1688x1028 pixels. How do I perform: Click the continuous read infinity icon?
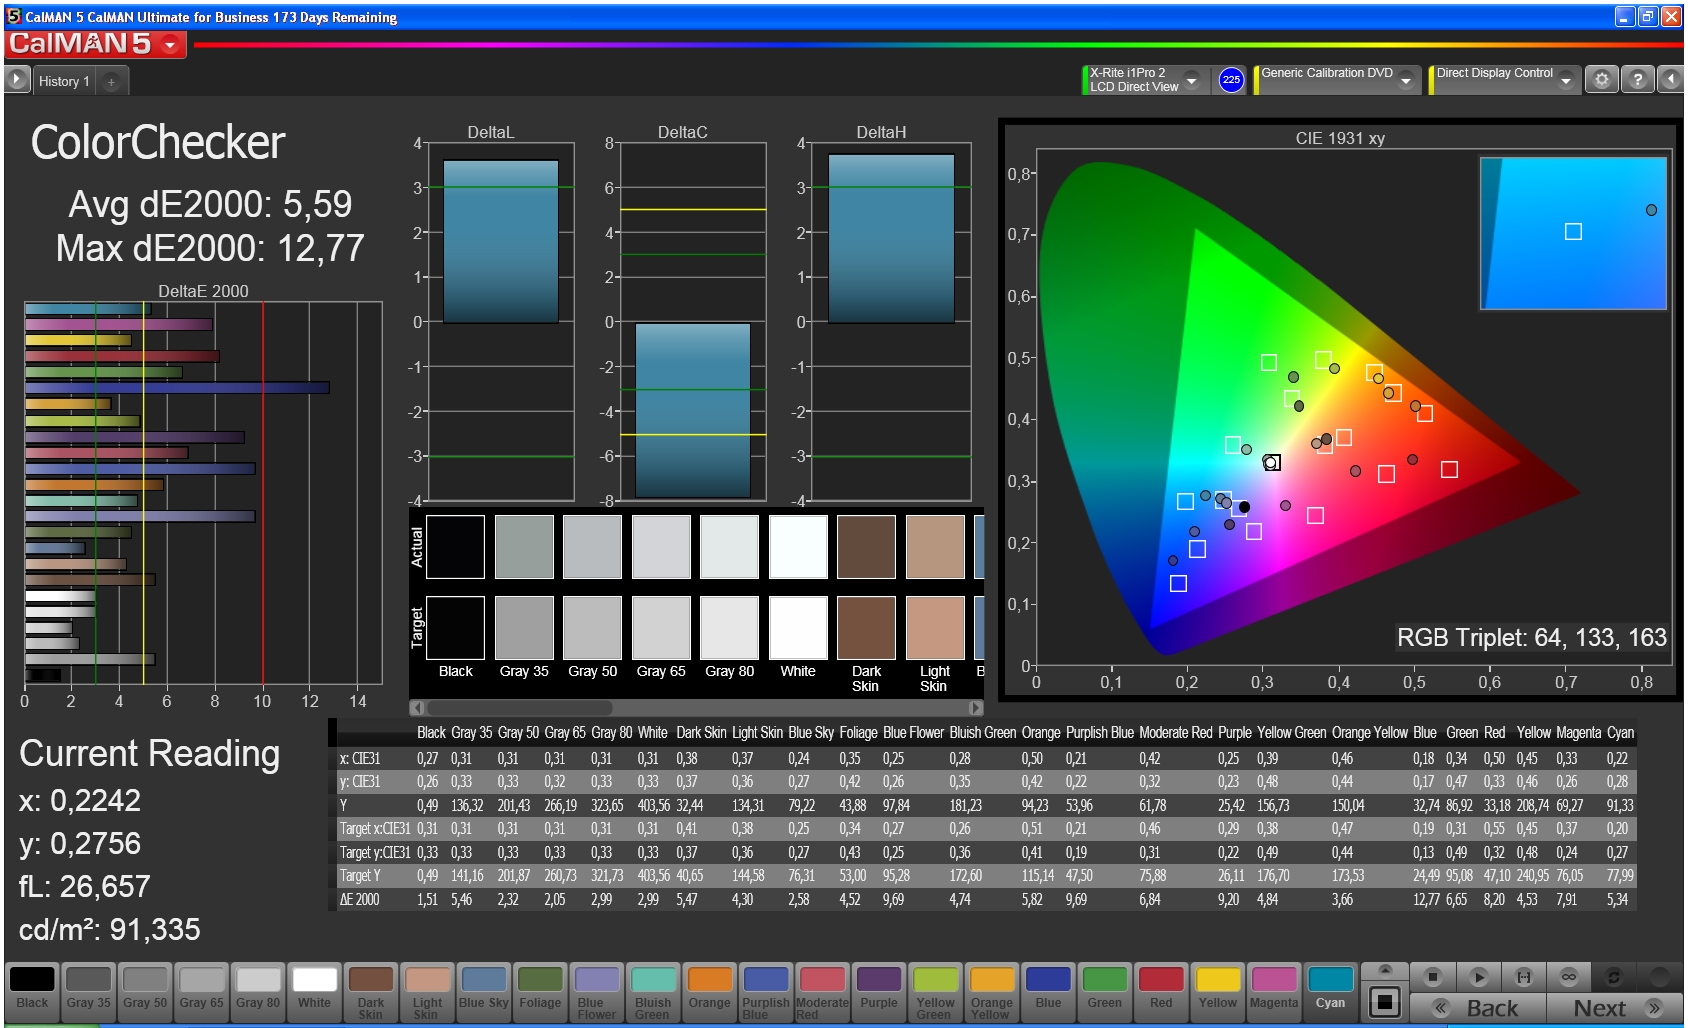1568,977
